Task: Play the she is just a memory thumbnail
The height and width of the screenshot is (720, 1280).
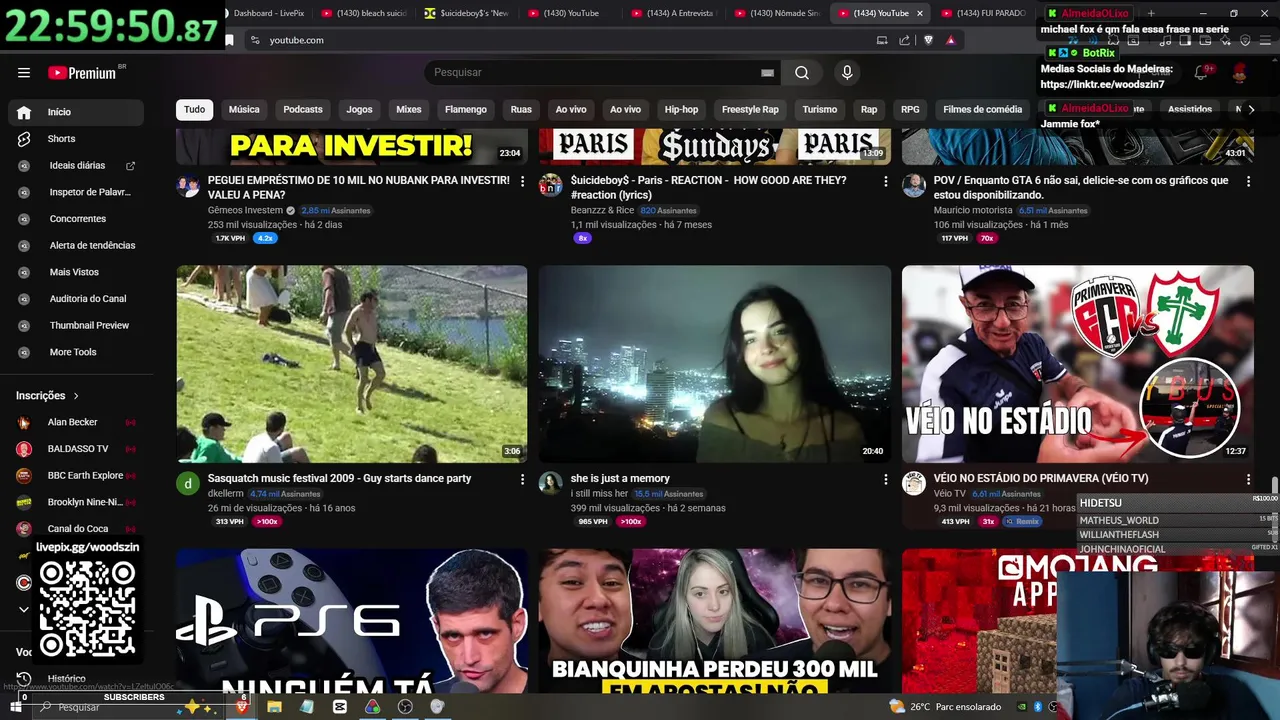Action: 715,364
